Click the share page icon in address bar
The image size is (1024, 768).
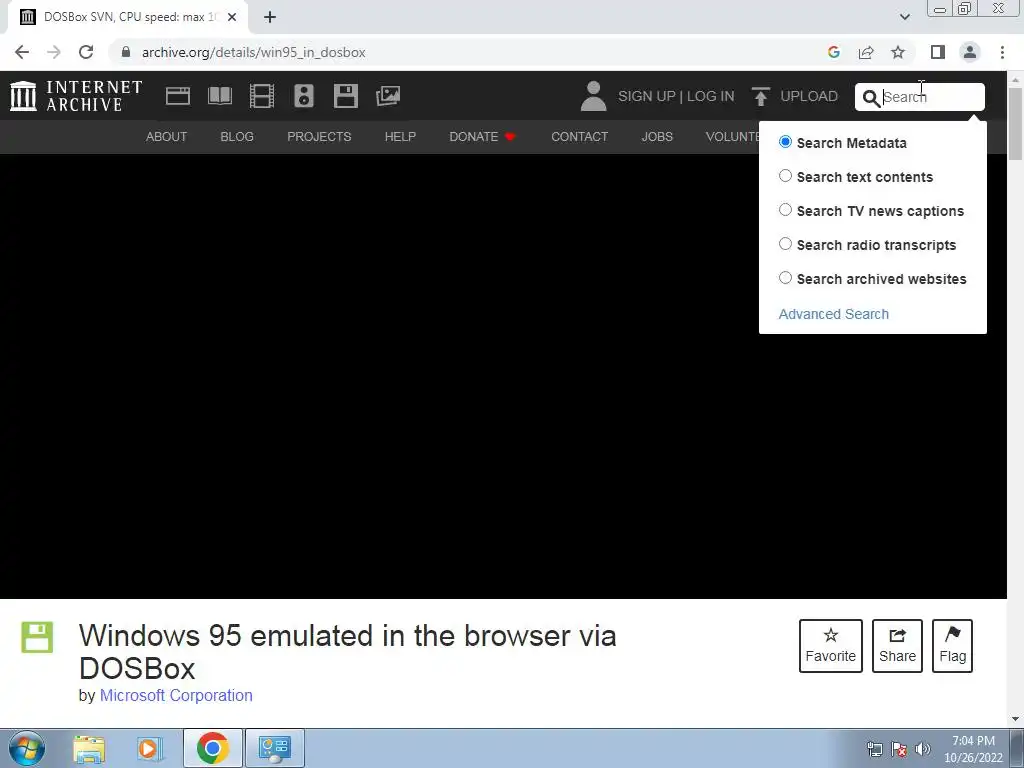[866, 52]
